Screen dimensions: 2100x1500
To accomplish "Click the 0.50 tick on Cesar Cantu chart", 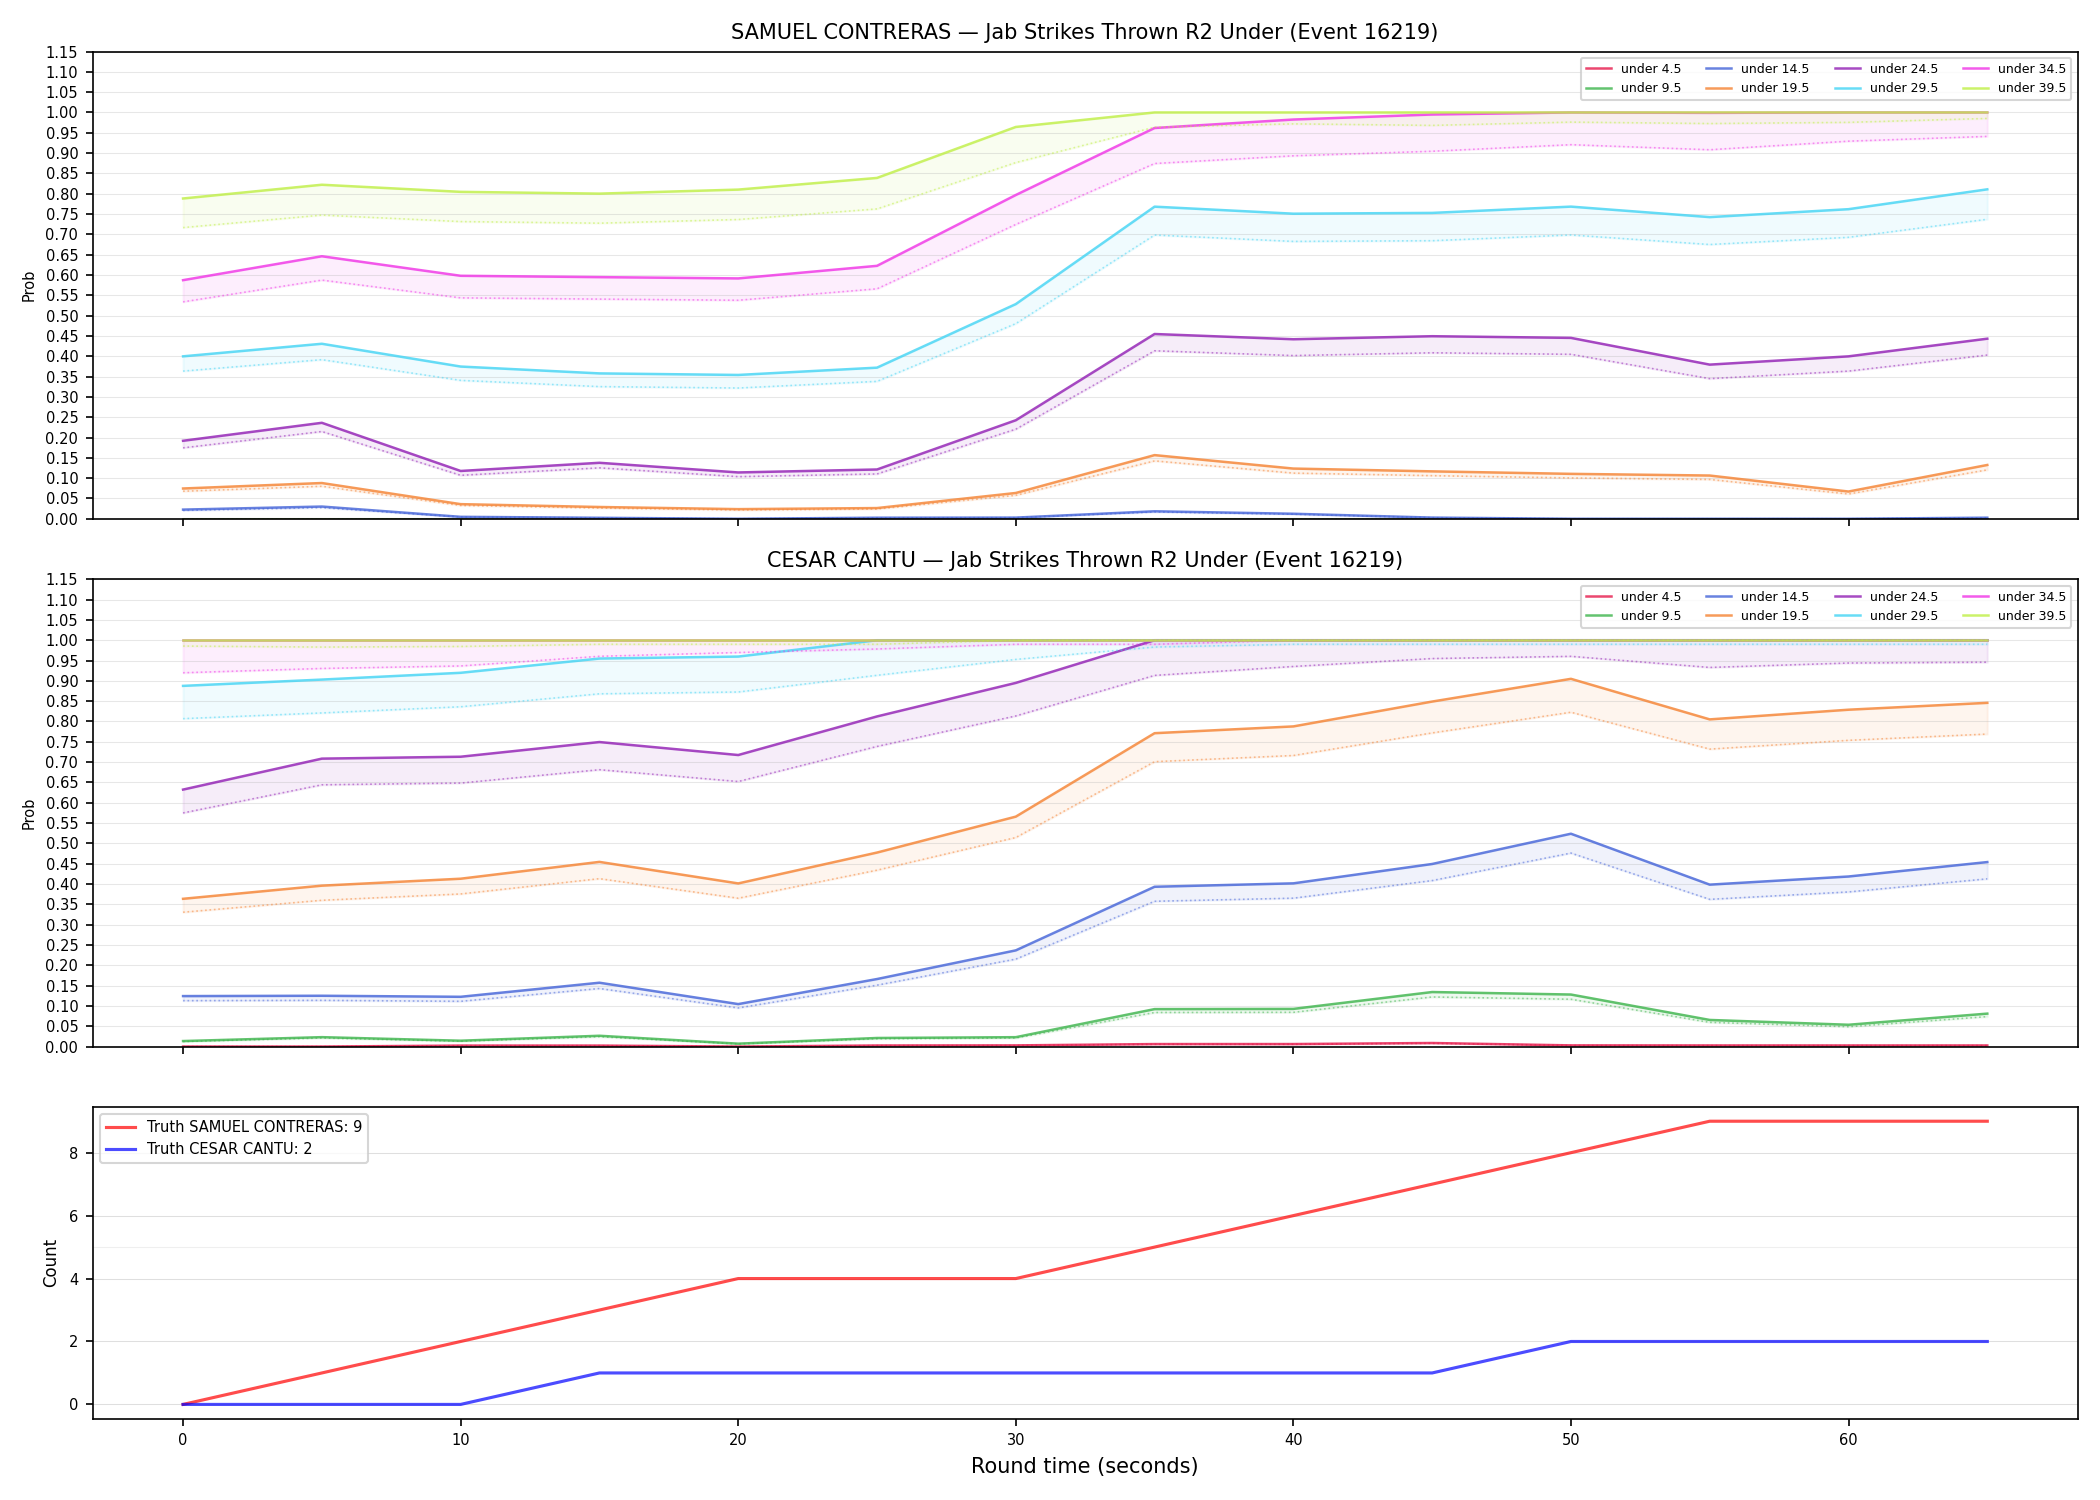I will coord(64,844).
